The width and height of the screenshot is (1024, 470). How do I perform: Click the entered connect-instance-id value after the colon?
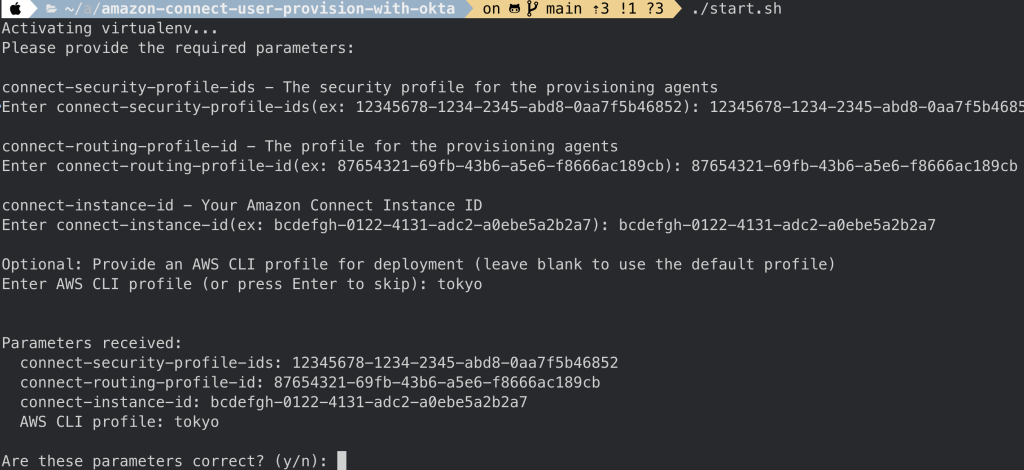tap(777, 225)
